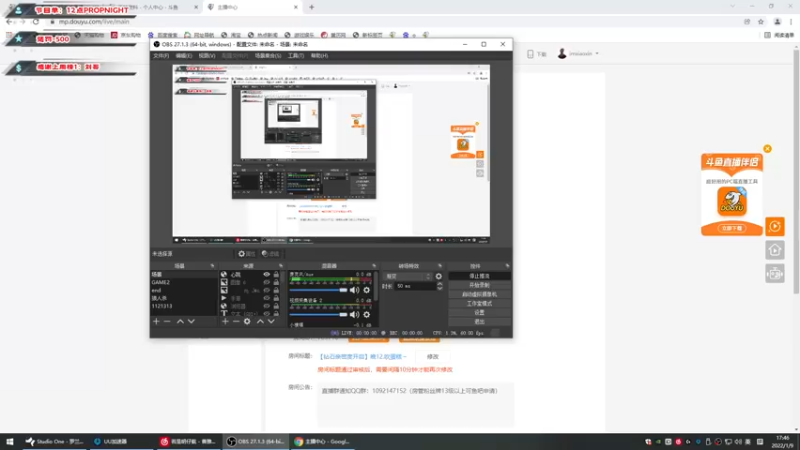This screenshot has height=450, width=800.
Task: Open transition properties gear icon
Action: coord(438,276)
